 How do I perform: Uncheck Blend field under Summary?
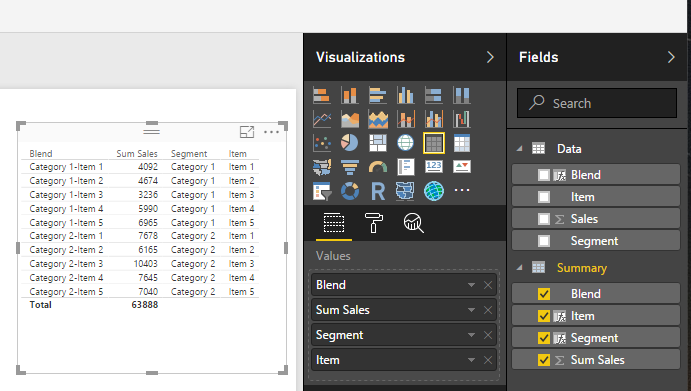(544, 294)
